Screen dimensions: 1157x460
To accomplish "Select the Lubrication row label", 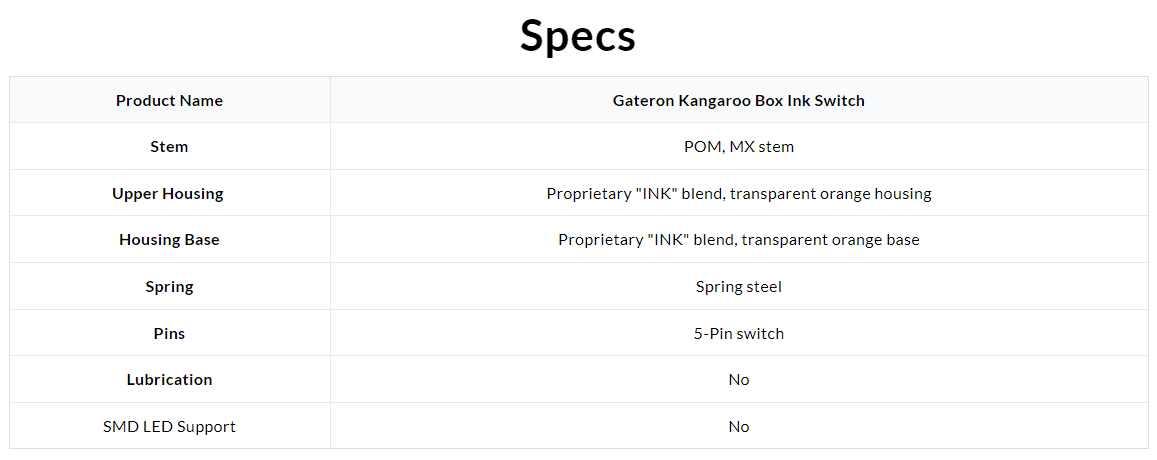I will (x=170, y=380).
